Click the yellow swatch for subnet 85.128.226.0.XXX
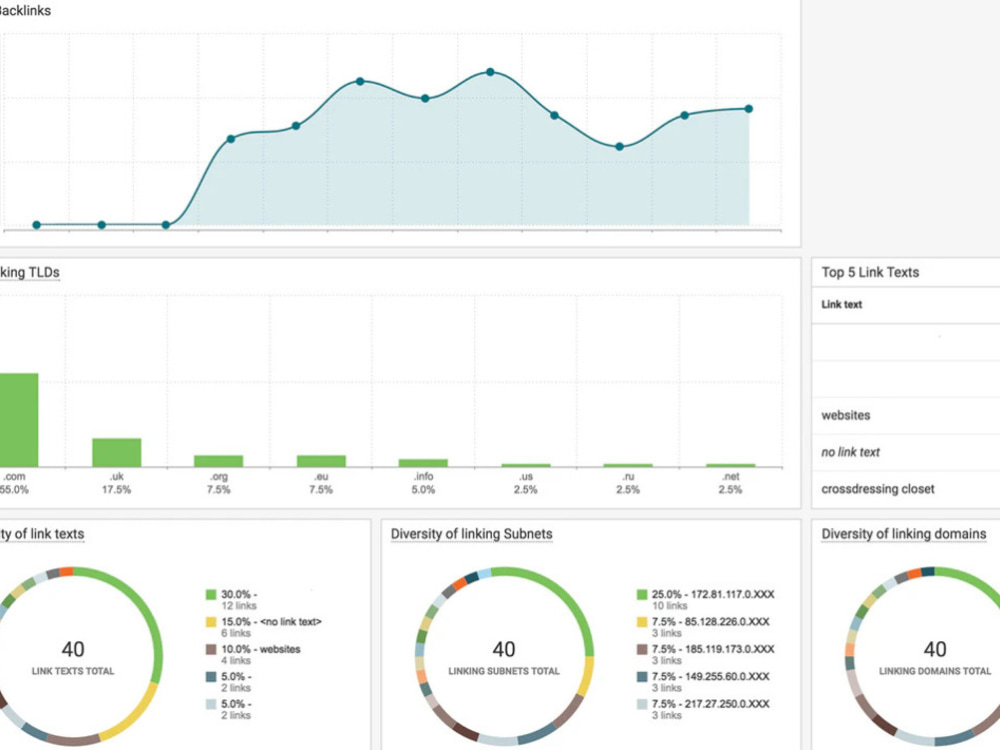Viewport: 1000px width, 750px height. [642, 622]
